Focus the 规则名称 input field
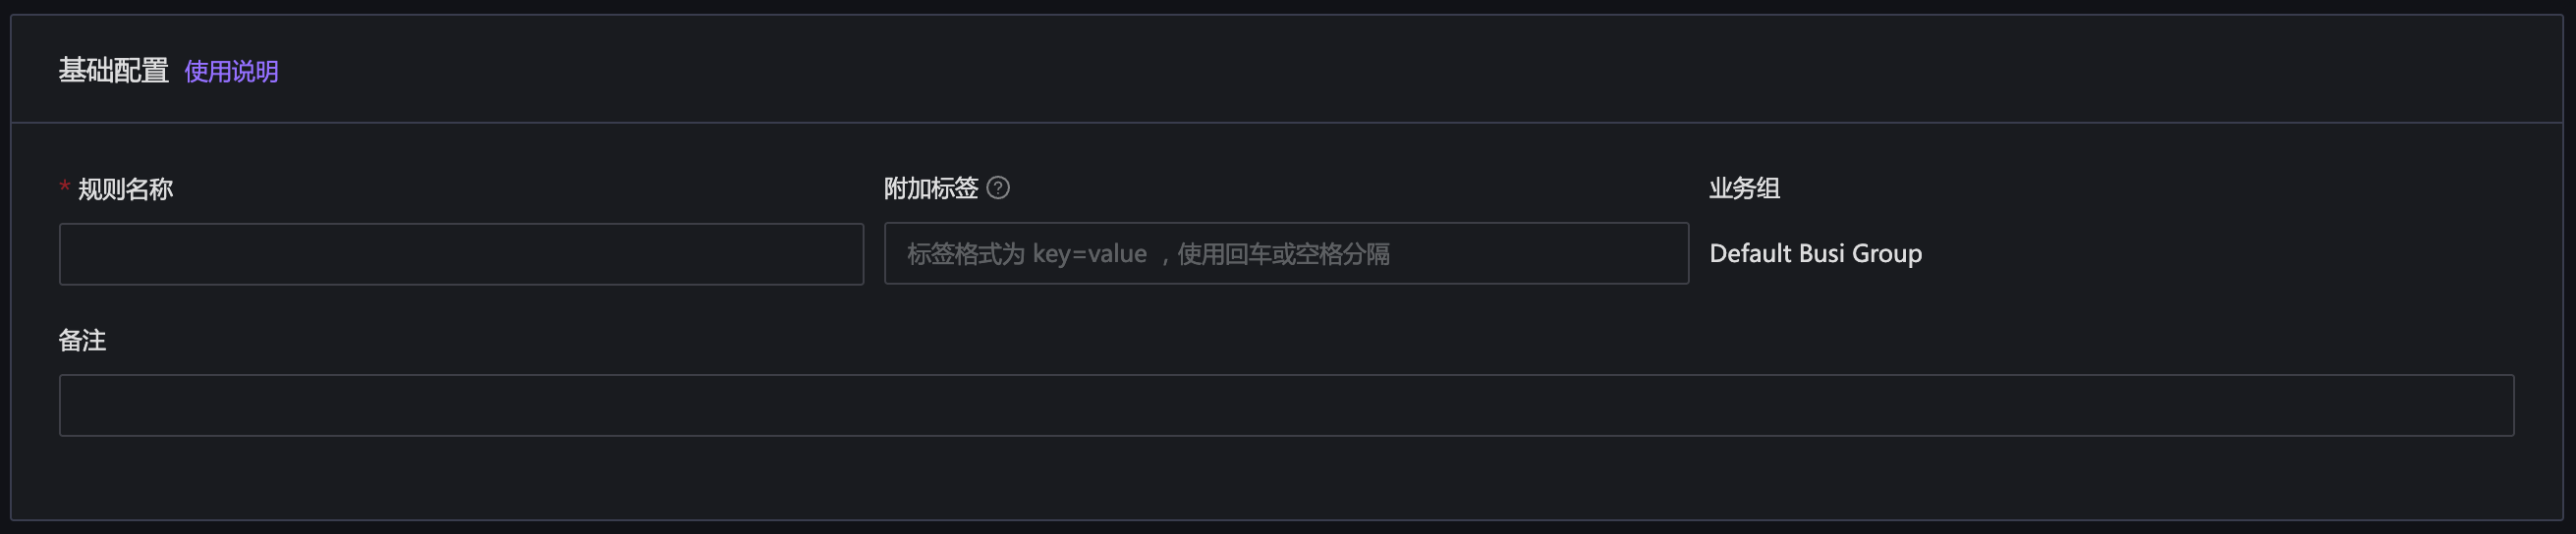Image resolution: width=2576 pixels, height=534 pixels. (x=461, y=254)
